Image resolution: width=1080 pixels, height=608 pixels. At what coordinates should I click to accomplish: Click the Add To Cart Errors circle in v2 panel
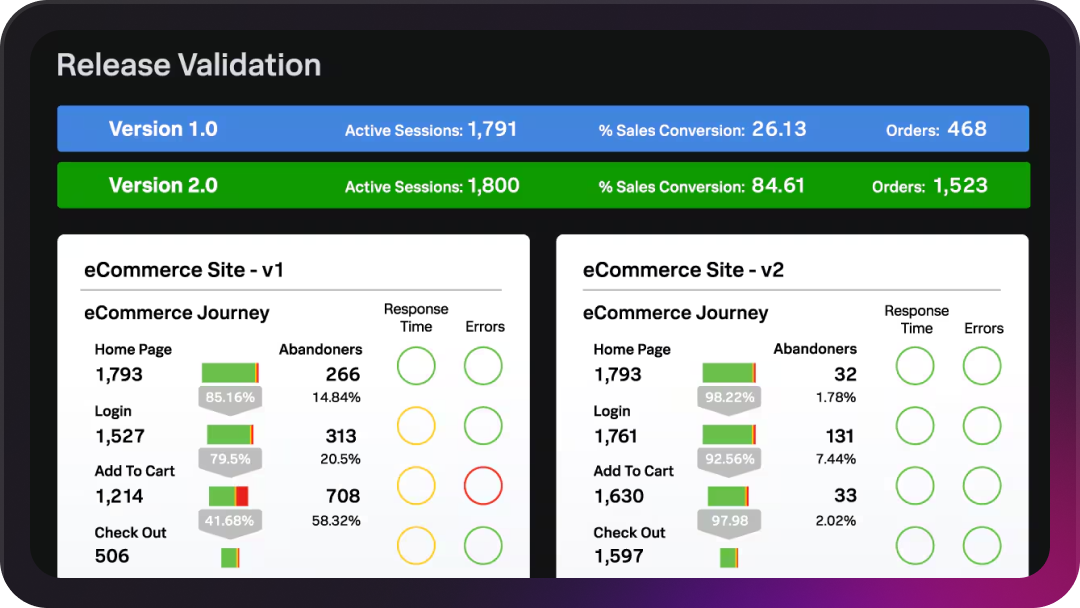(x=982, y=485)
